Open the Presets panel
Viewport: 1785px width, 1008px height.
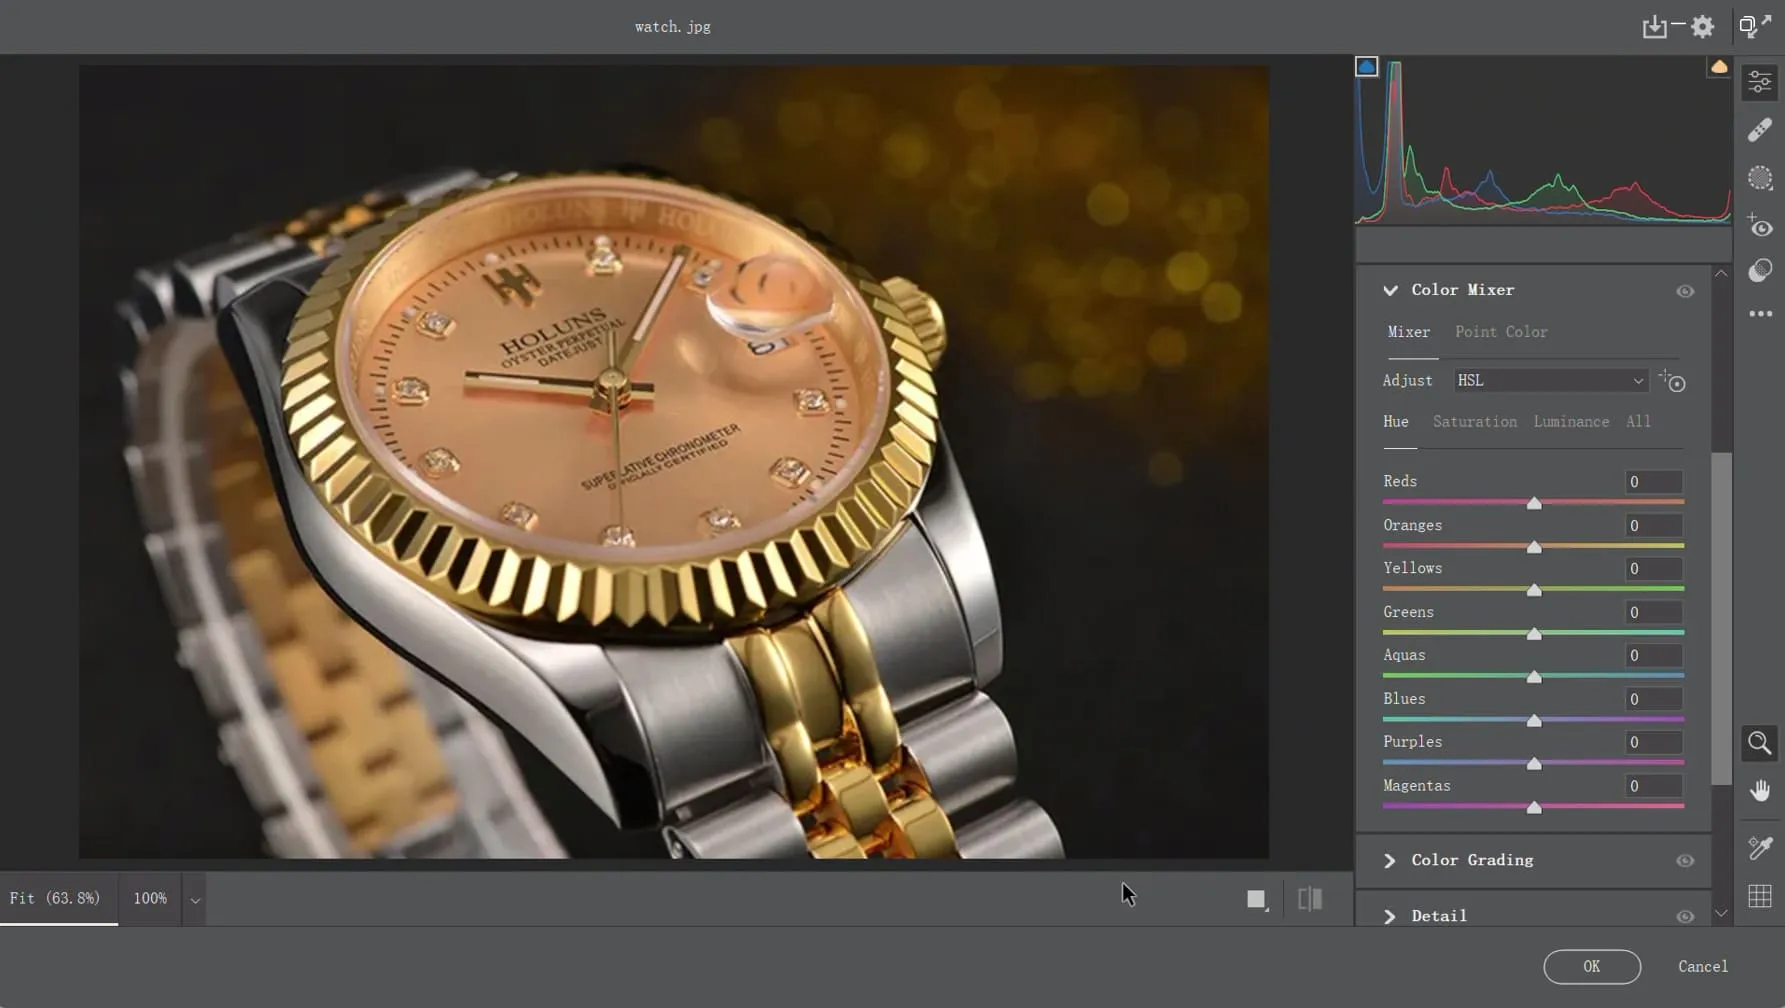point(1760,270)
